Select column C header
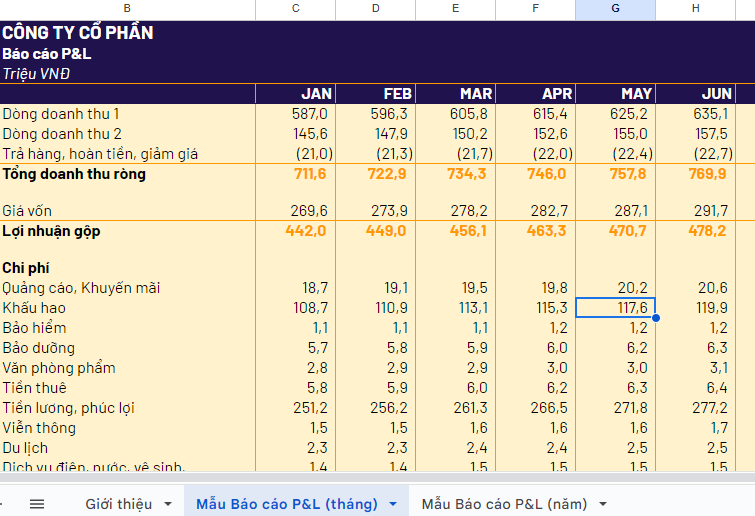This screenshot has width=755, height=516. tap(295, 9)
